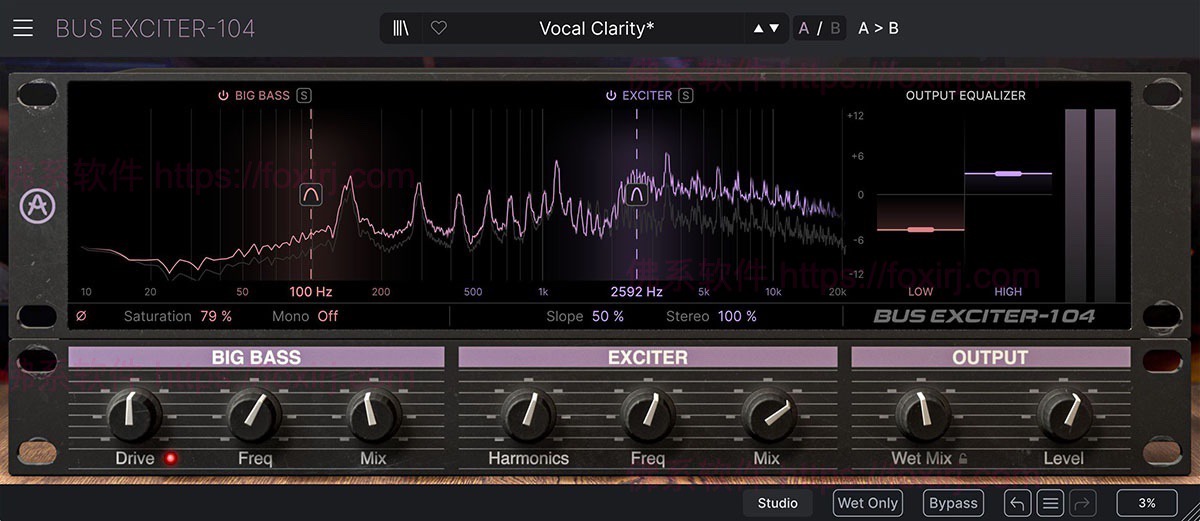Open the edit history list icon

(1050, 503)
